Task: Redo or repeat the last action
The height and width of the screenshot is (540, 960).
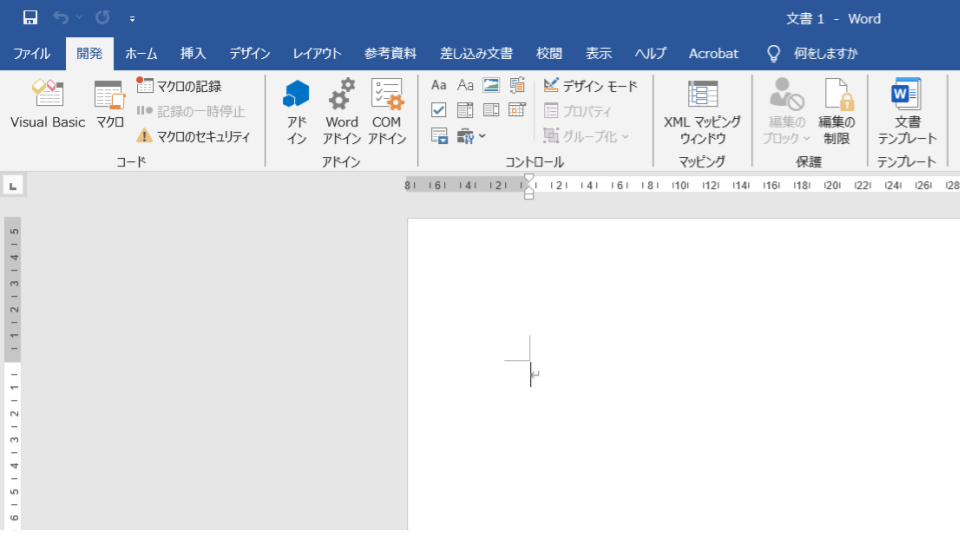Action: (102, 18)
